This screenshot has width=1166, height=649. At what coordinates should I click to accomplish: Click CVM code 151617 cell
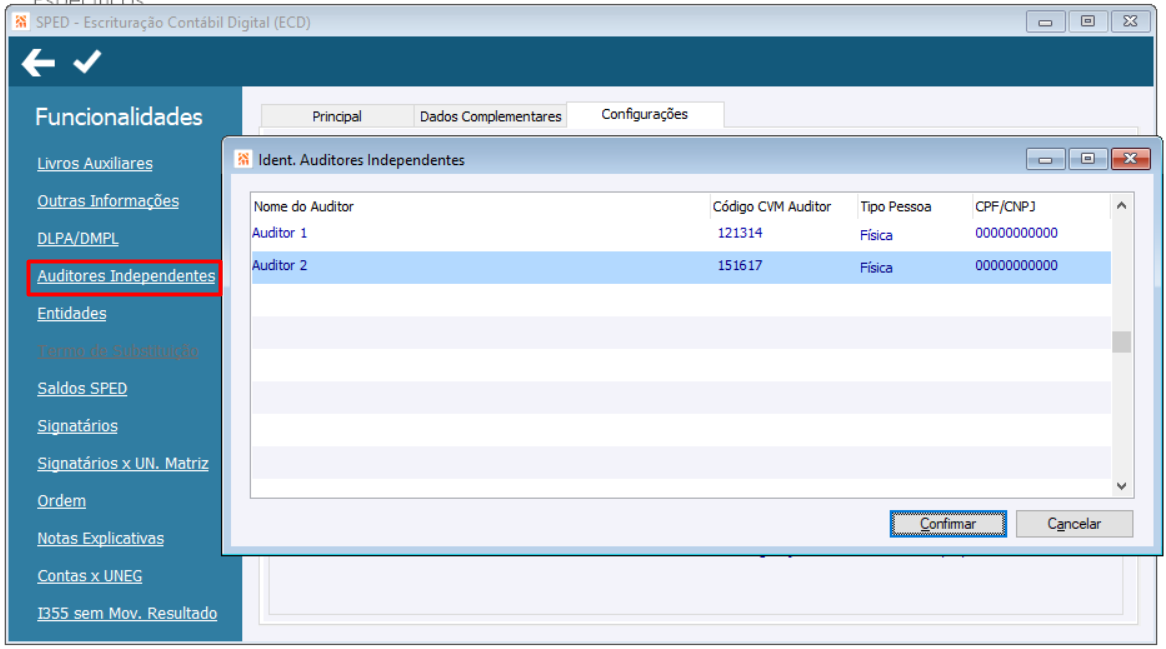[740, 265]
